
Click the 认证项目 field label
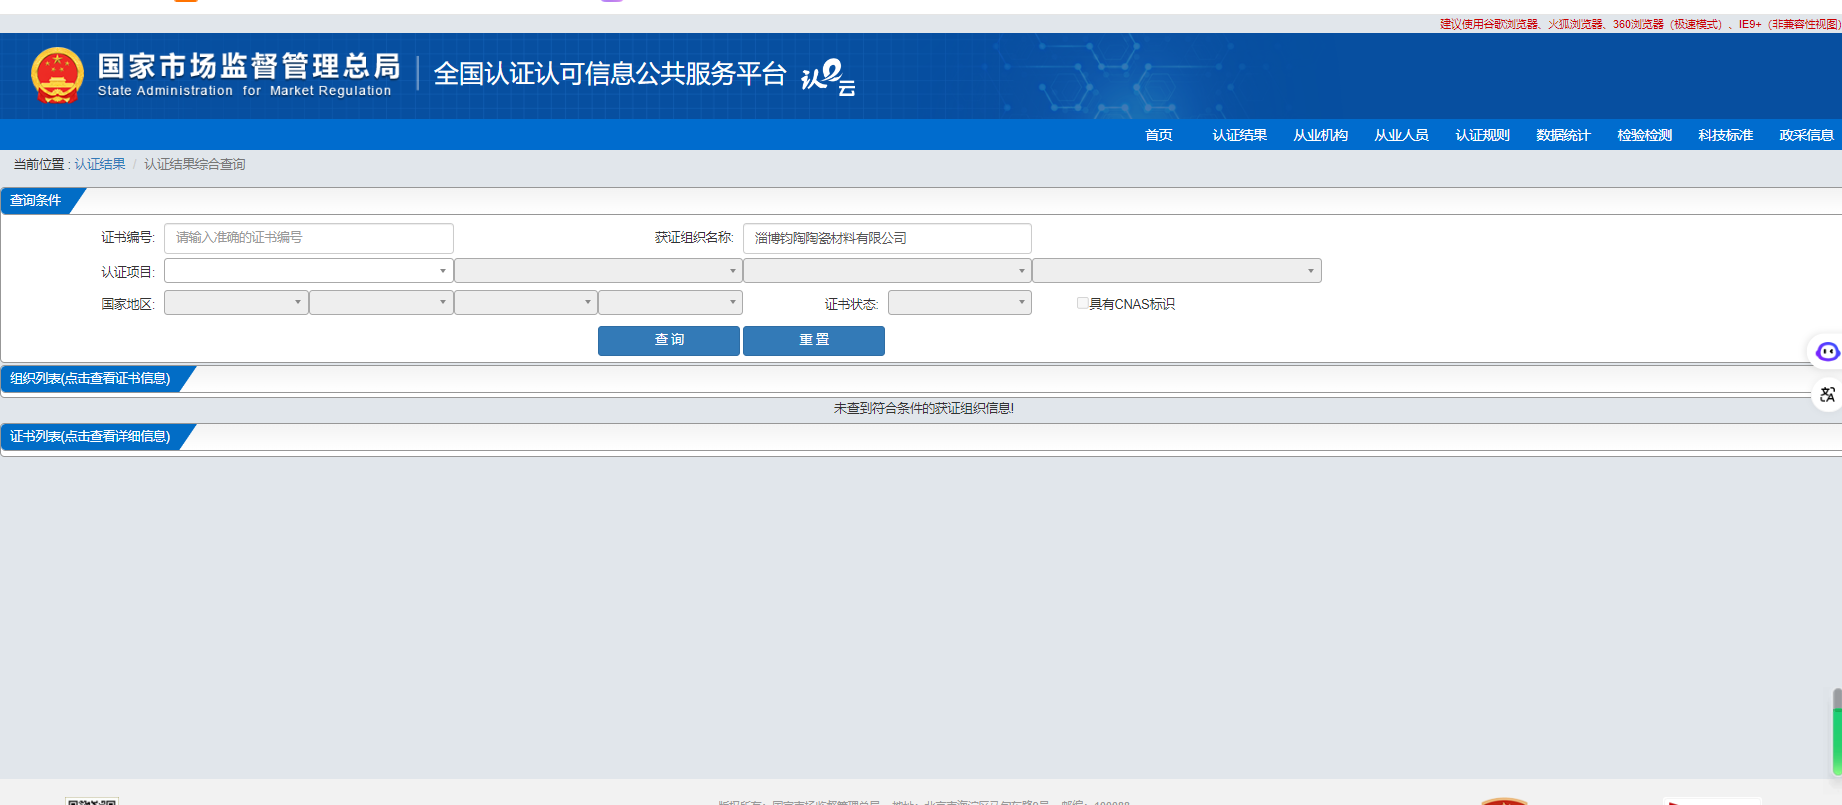(128, 272)
